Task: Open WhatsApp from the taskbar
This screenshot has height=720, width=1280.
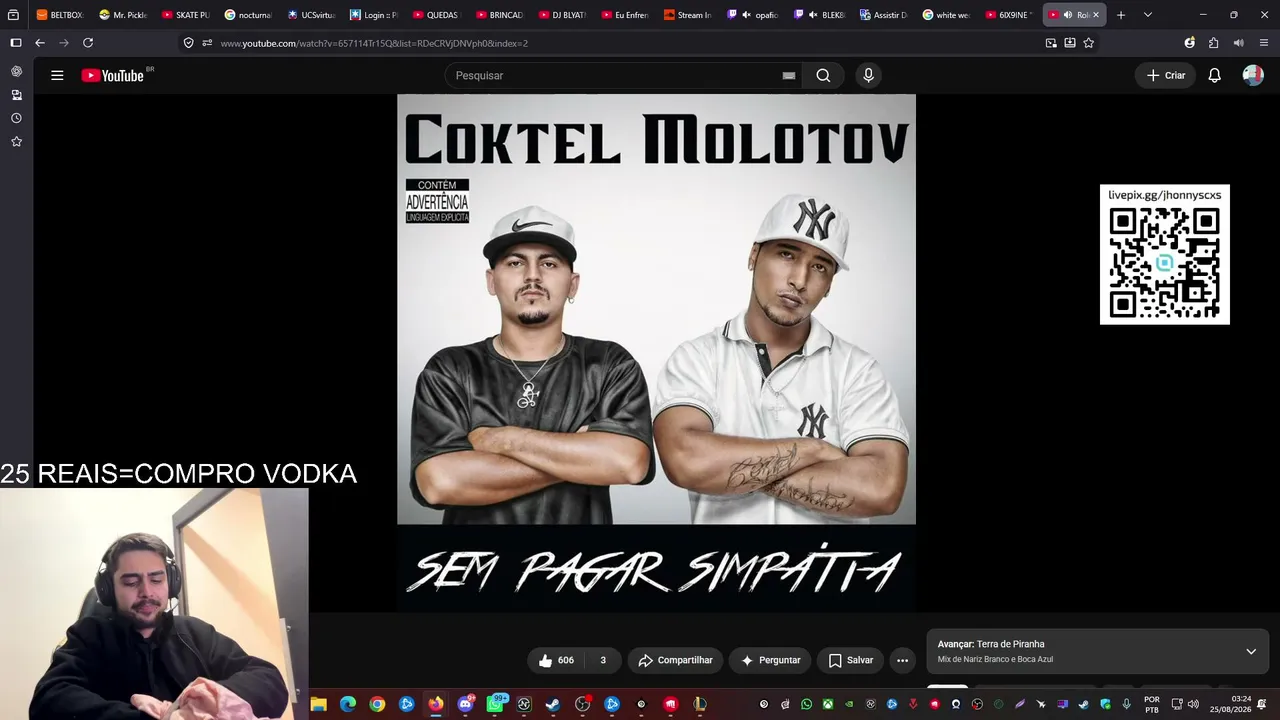Action: coord(495,704)
